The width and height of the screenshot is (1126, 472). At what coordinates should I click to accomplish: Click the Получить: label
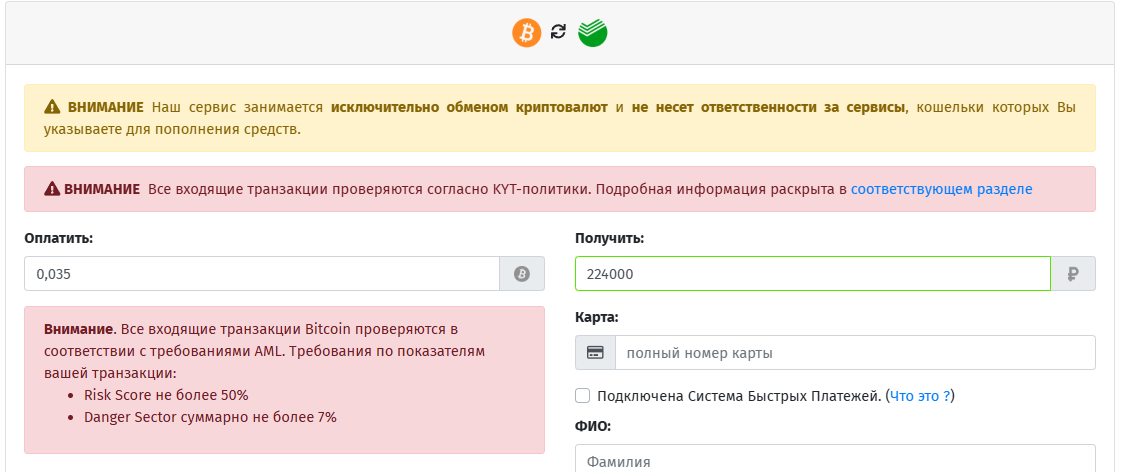coord(610,239)
